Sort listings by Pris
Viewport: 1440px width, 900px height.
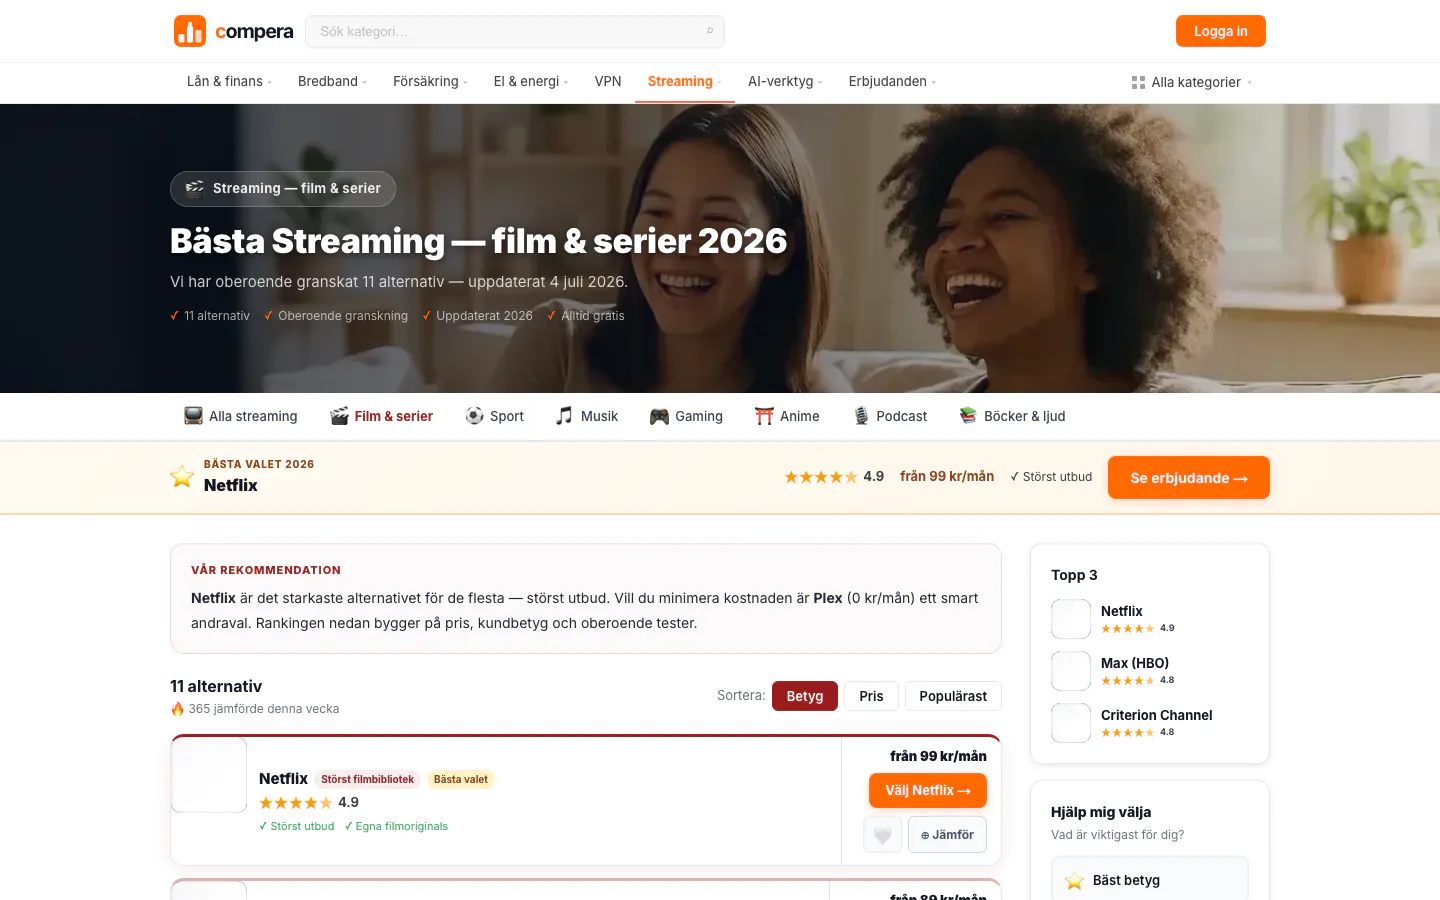(871, 696)
